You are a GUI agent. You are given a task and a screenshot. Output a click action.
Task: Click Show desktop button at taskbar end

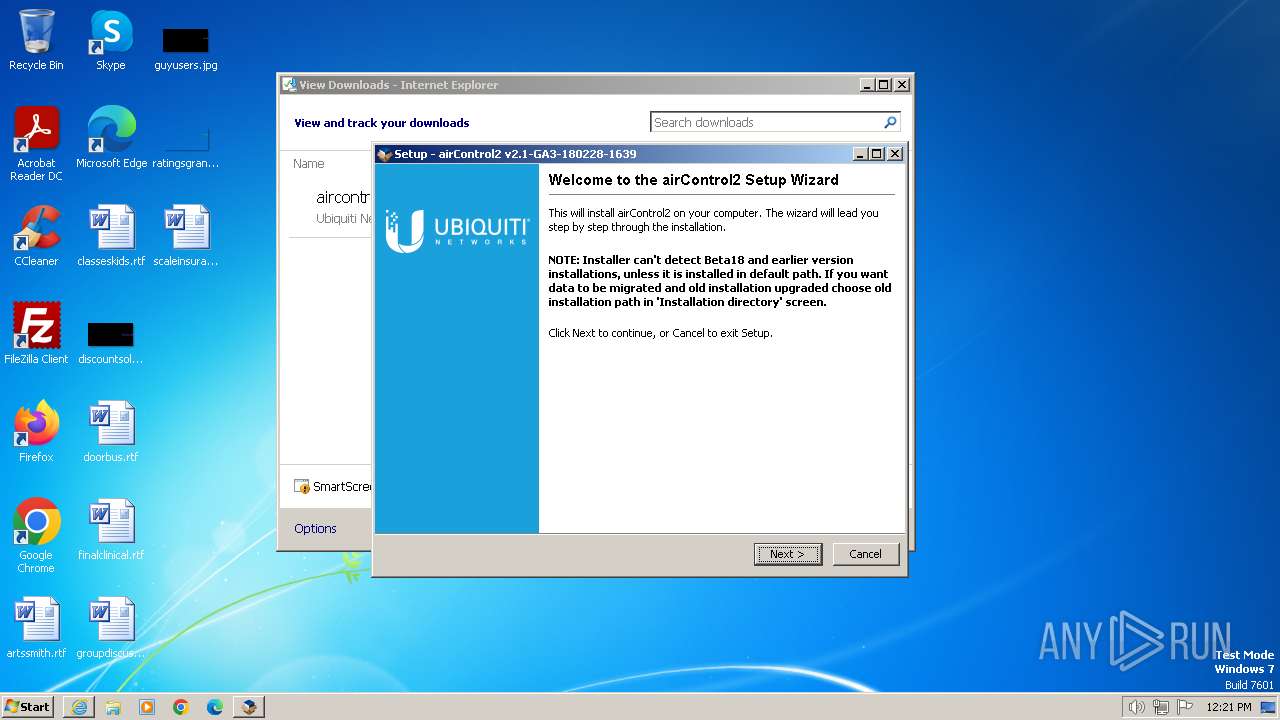point(1269,707)
